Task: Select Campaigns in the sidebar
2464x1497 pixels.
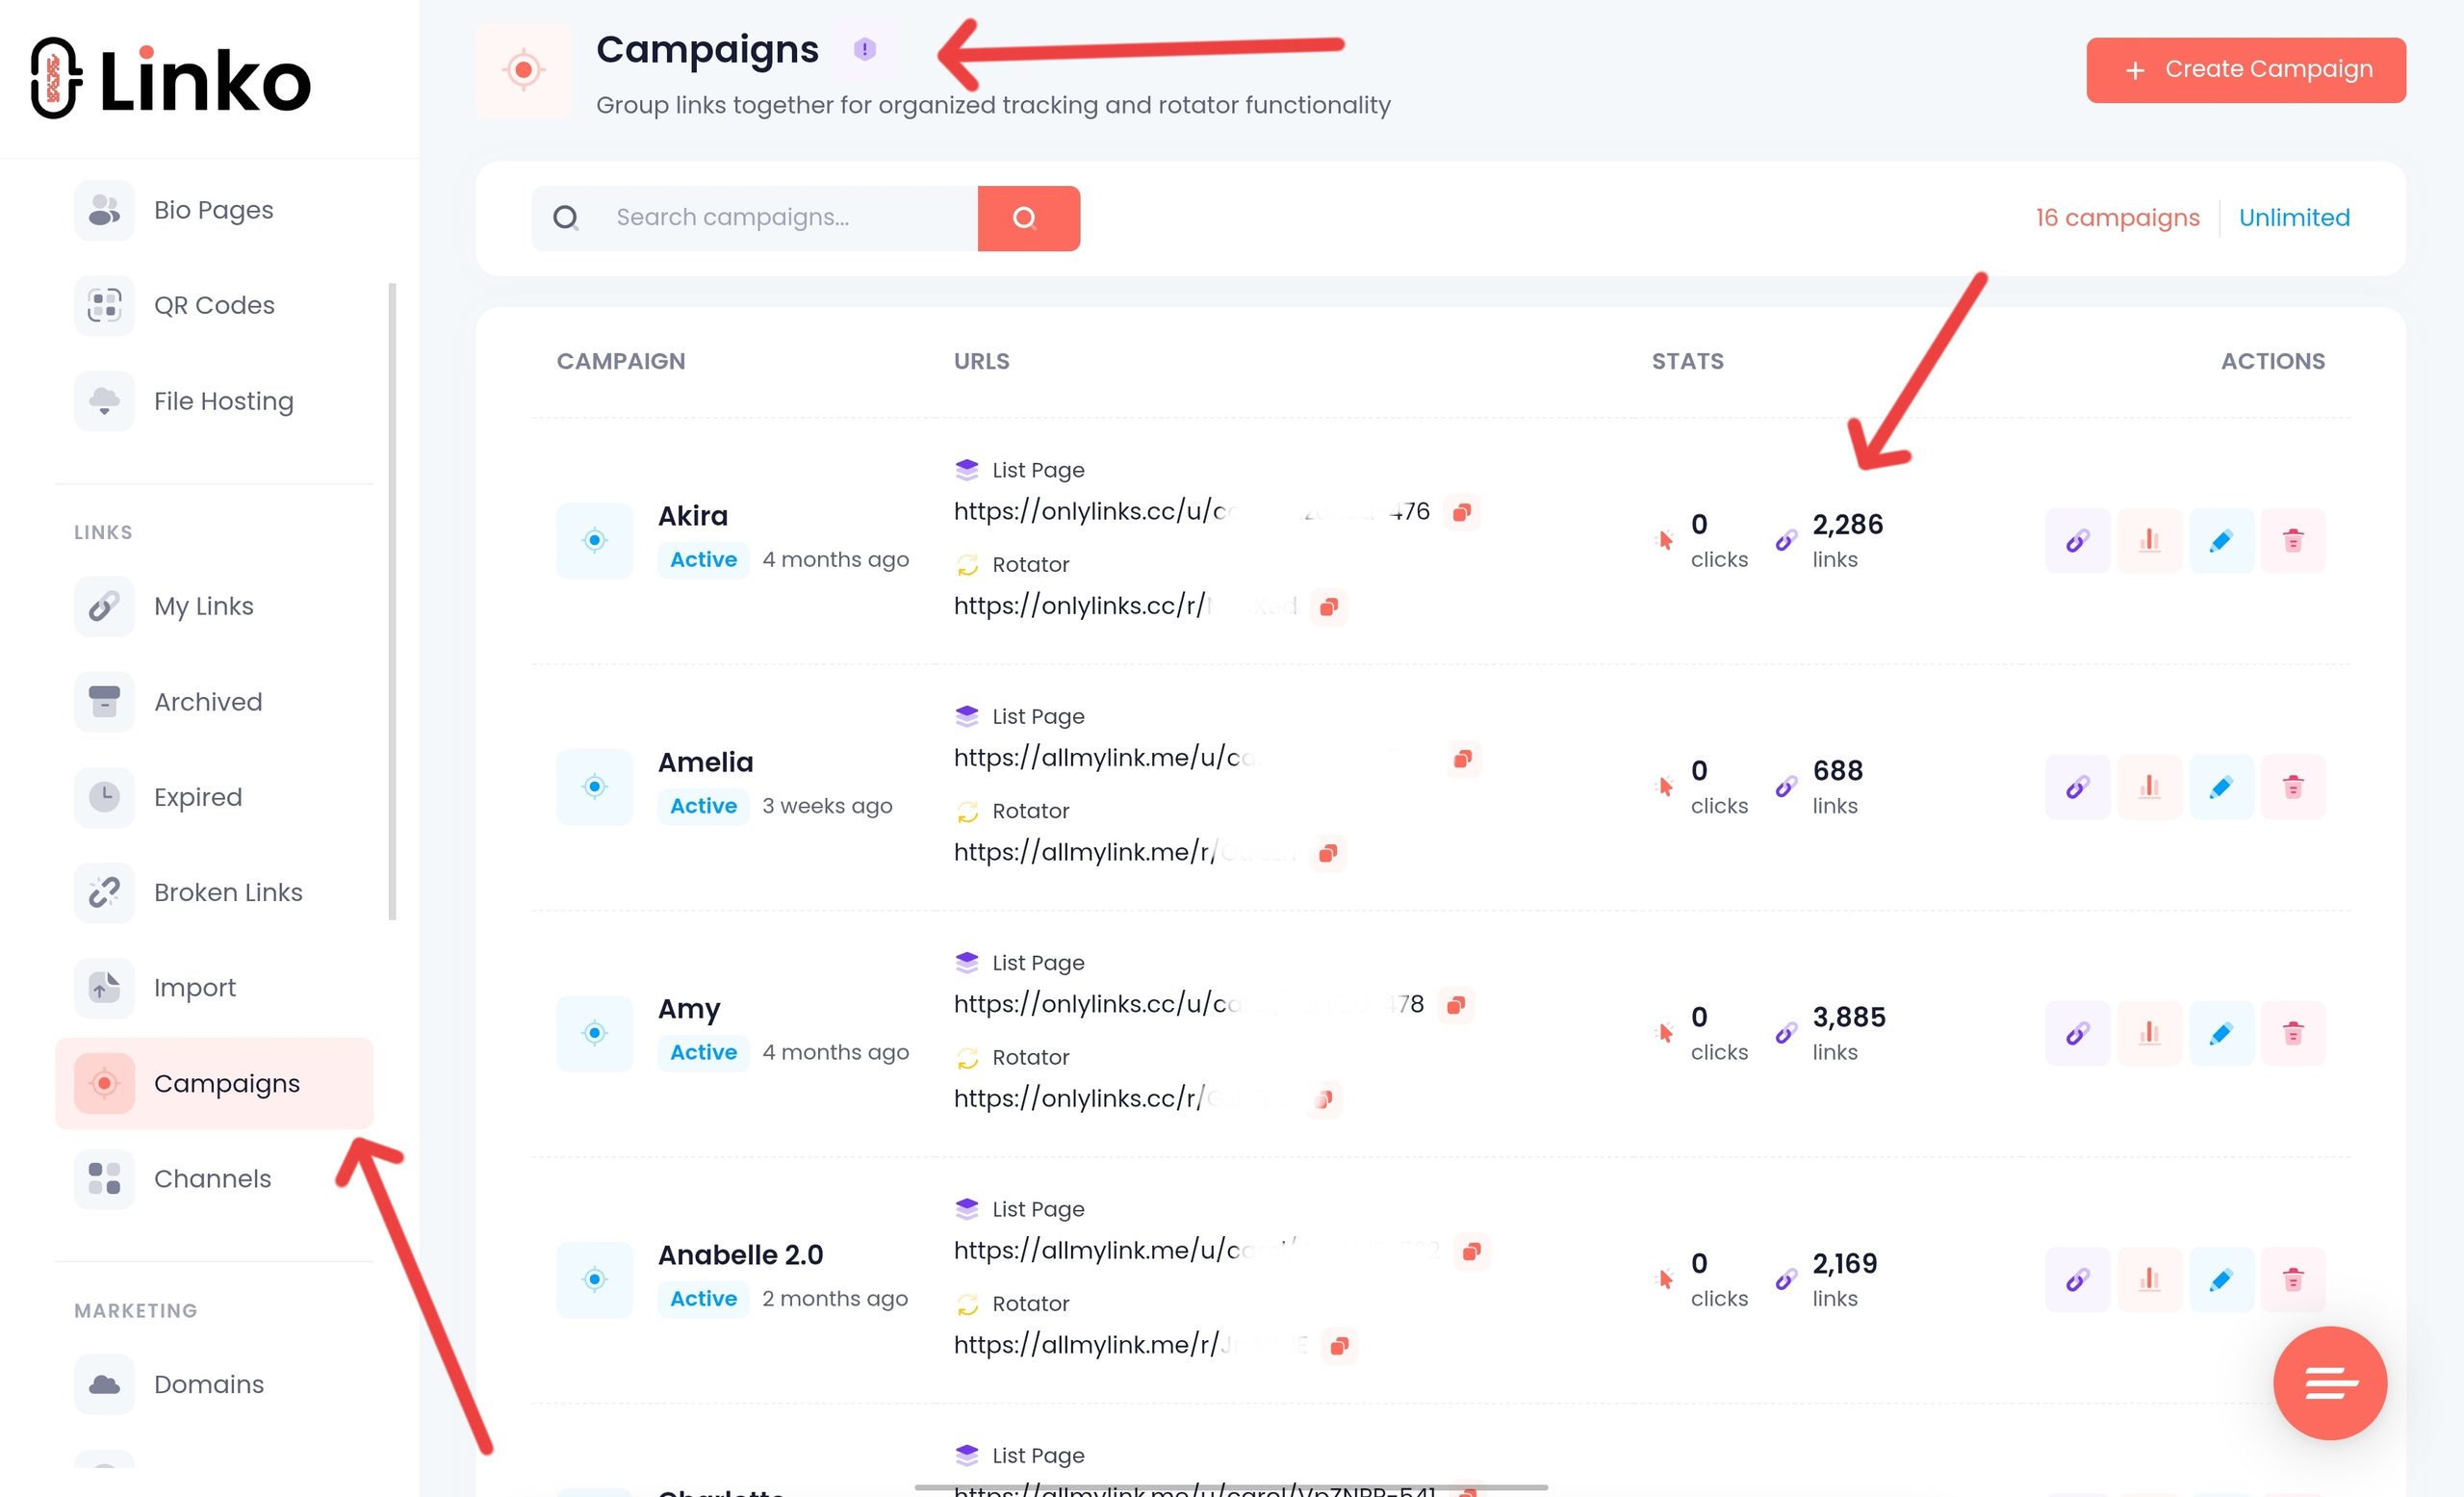Action: (x=214, y=1083)
